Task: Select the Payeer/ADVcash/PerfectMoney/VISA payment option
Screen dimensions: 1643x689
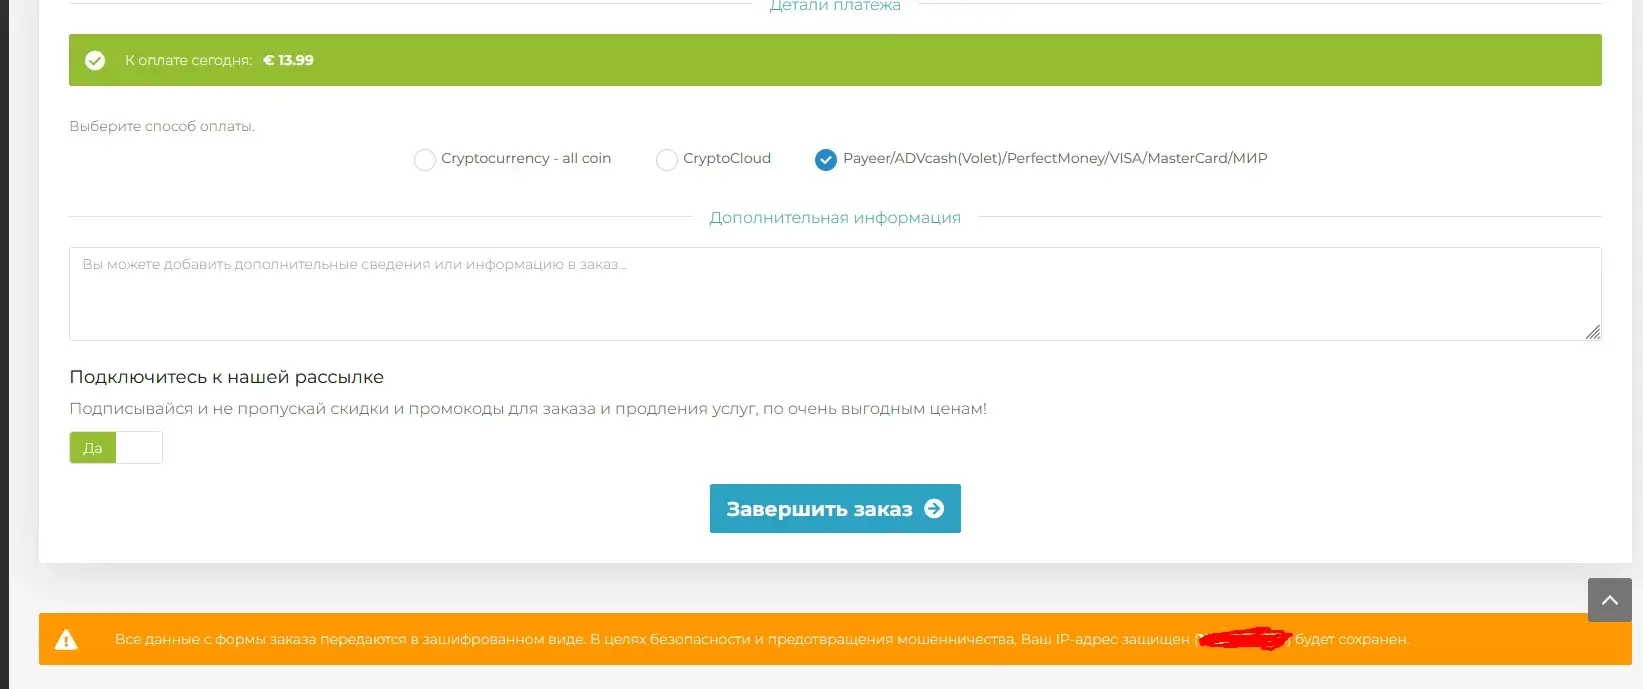Action: pos(826,160)
